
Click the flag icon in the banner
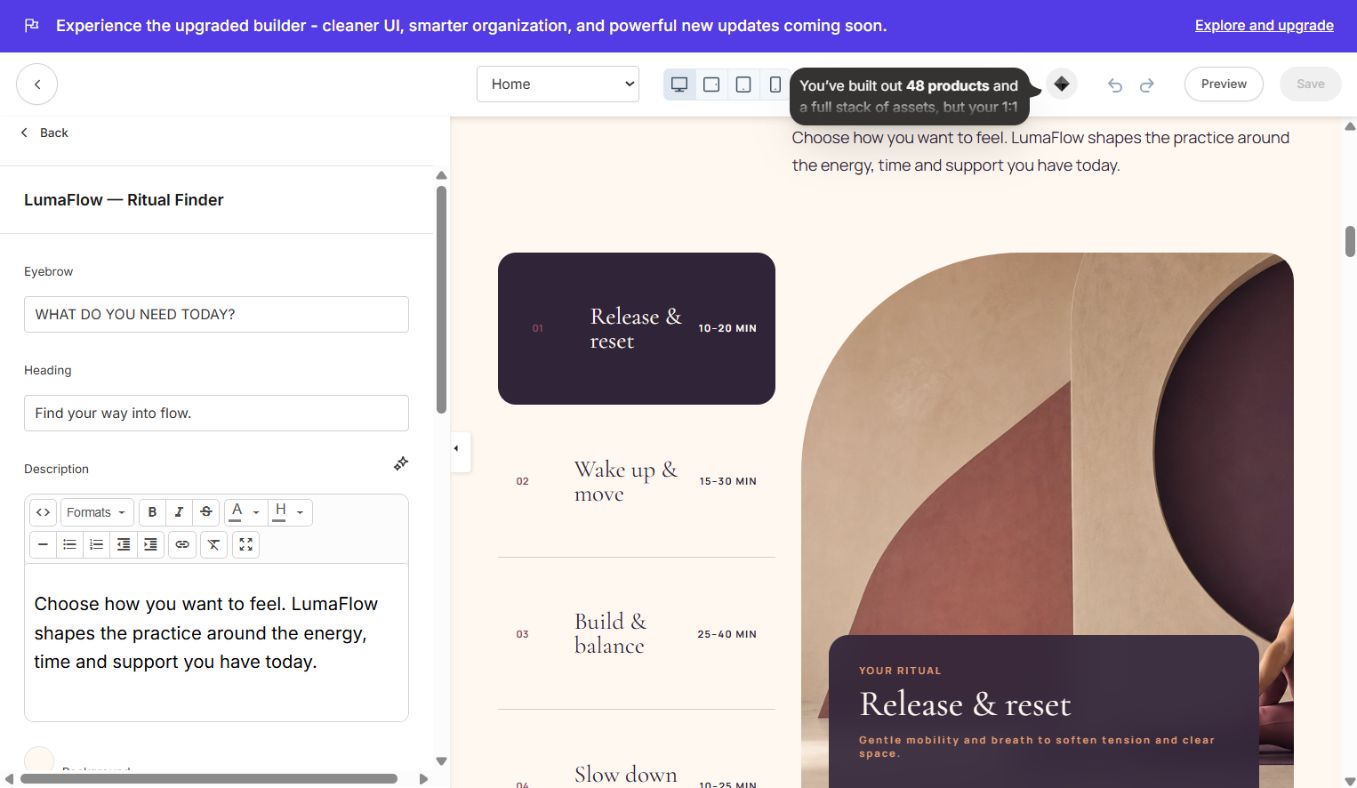coord(32,26)
